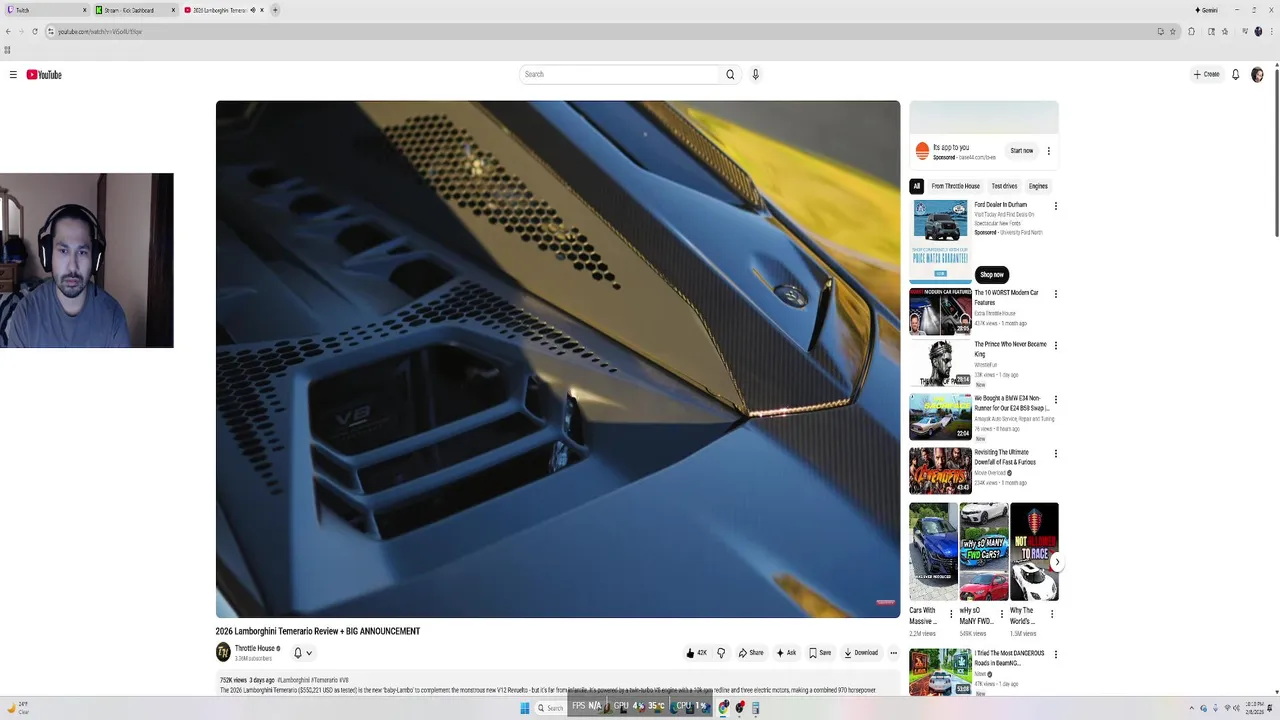
Task: Share the Lamborghini Temerario video
Action: [751, 653]
